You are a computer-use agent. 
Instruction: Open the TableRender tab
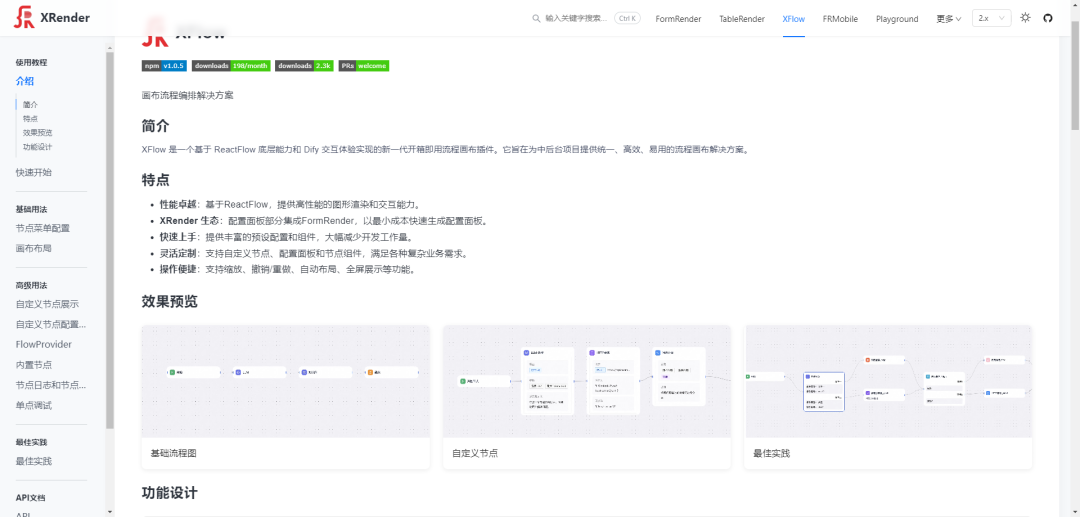tap(742, 19)
